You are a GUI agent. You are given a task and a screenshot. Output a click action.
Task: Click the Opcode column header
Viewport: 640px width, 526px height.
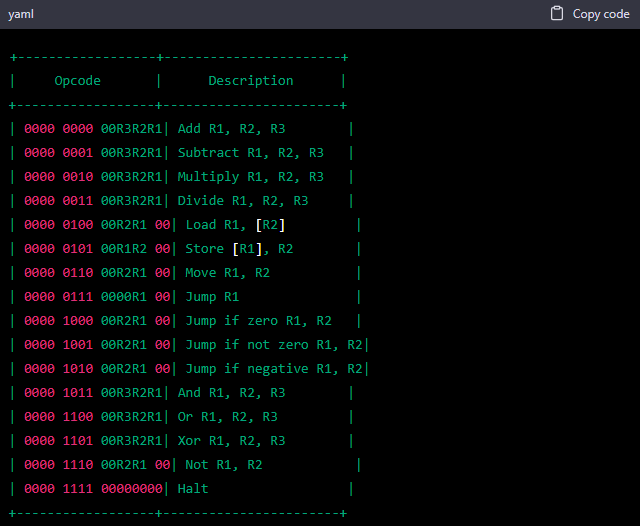78,81
